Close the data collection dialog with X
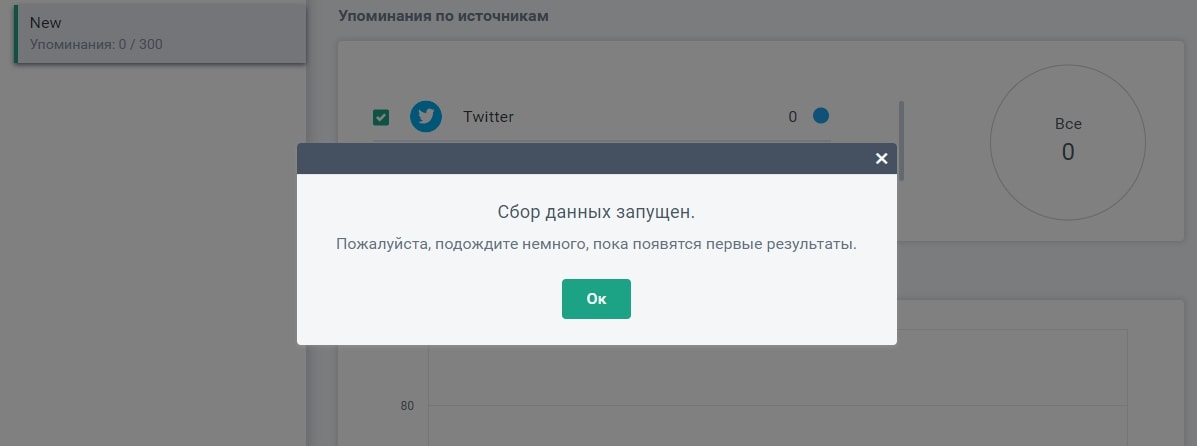Image resolution: width=1197 pixels, height=446 pixels. (882, 159)
